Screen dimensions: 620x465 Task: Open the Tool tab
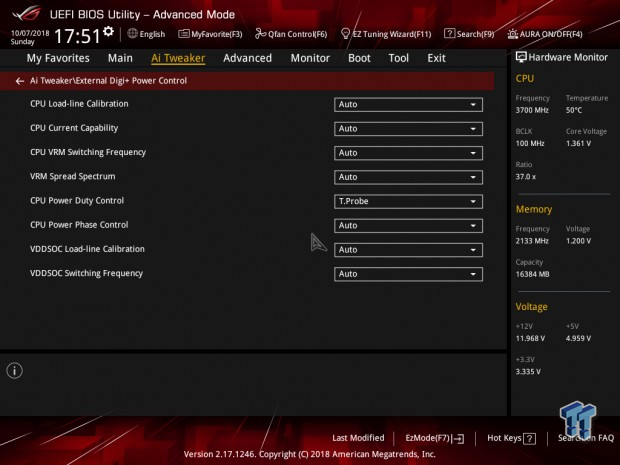399,58
